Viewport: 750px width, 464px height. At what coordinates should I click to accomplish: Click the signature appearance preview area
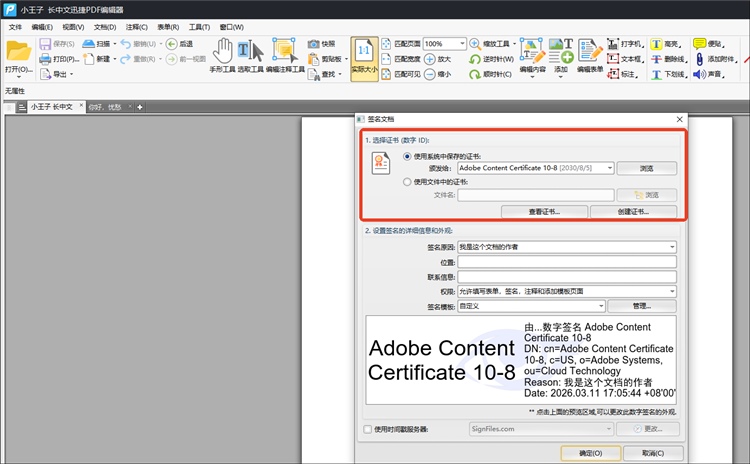tap(521, 360)
